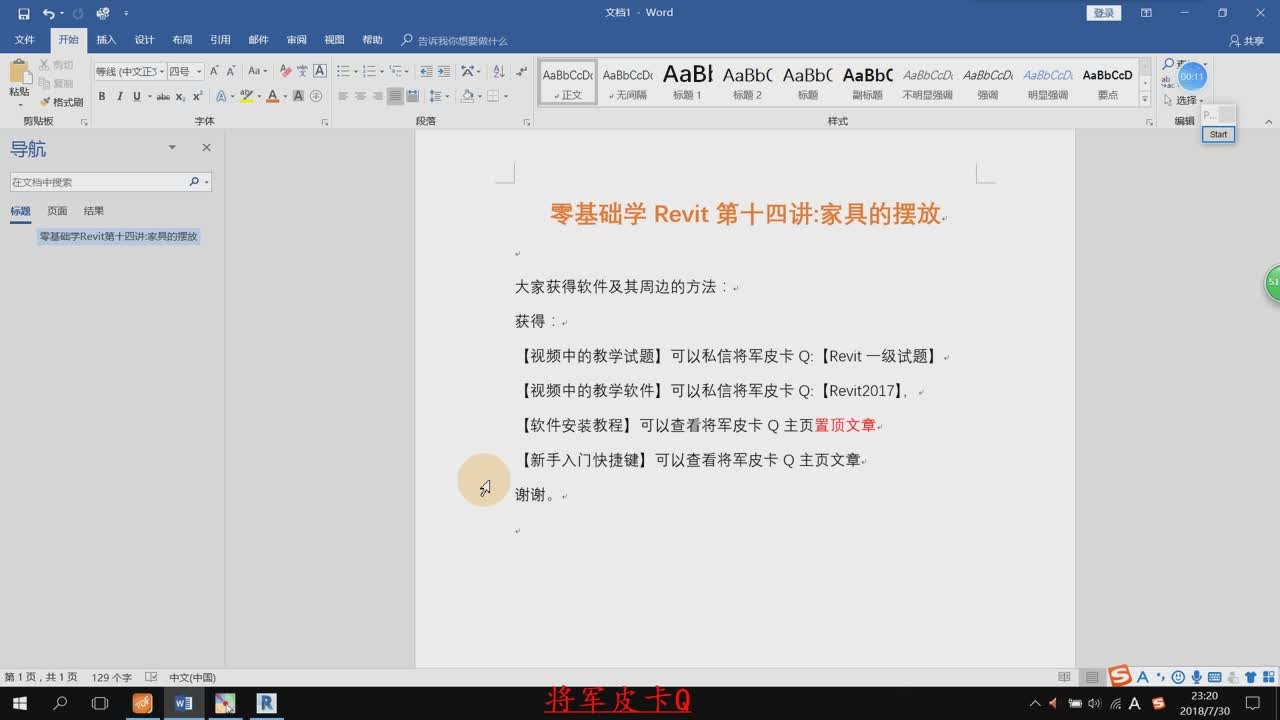Apply paragraph shading fill color
Screen dimensions: 1280x720
(x=467, y=97)
